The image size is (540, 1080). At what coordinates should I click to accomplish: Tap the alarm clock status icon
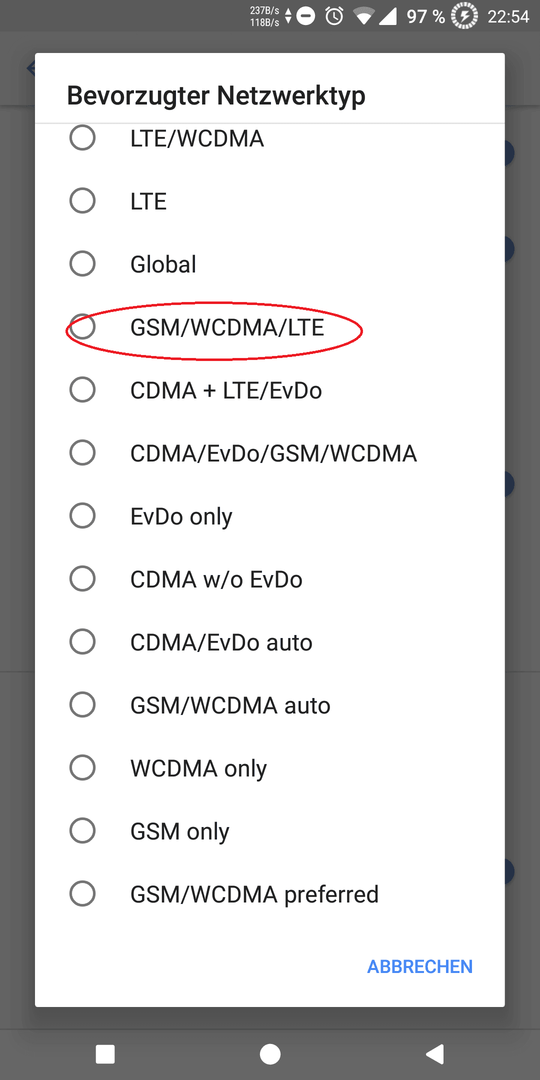tap(335, 16)
